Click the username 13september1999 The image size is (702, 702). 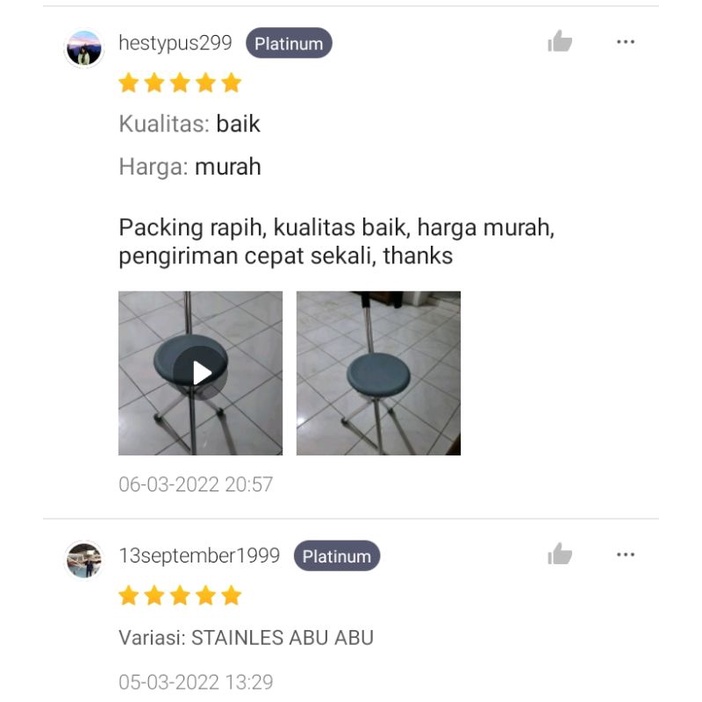[x=199, y=556]
